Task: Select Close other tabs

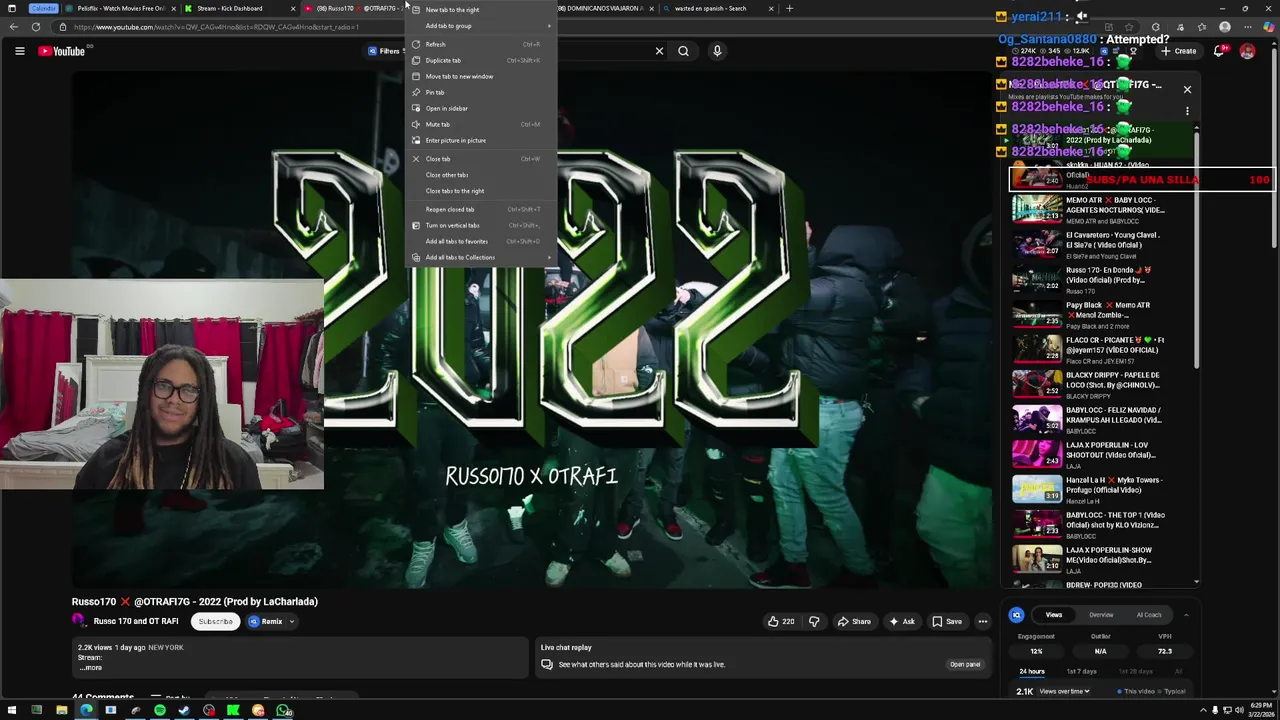Action: coord(480,175)
